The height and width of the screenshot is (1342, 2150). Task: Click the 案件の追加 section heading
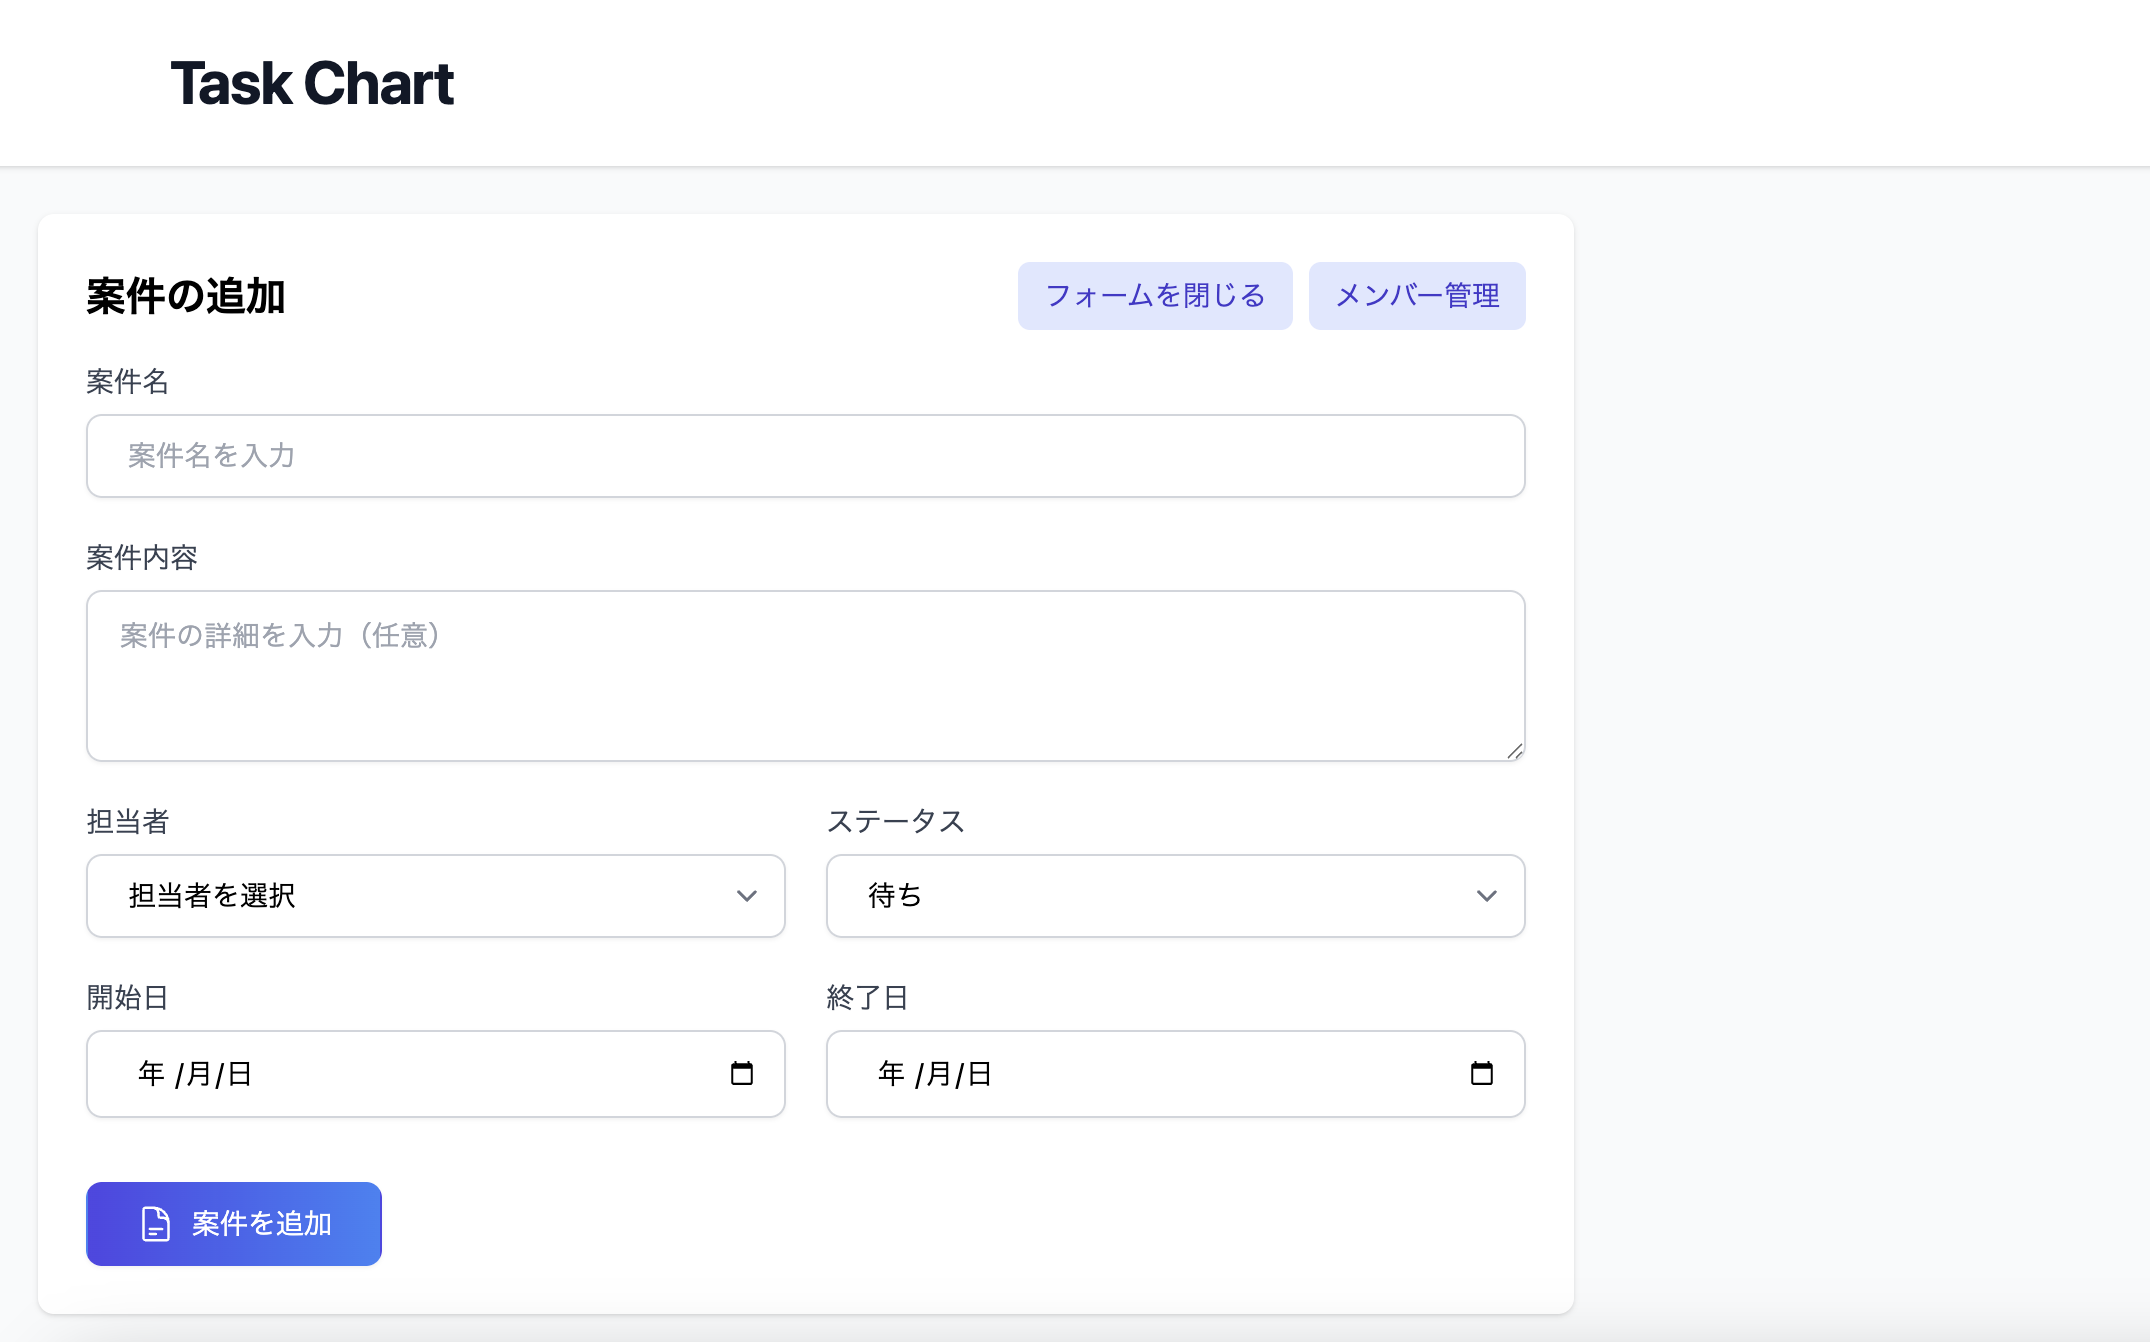click(x=186, y=297)
